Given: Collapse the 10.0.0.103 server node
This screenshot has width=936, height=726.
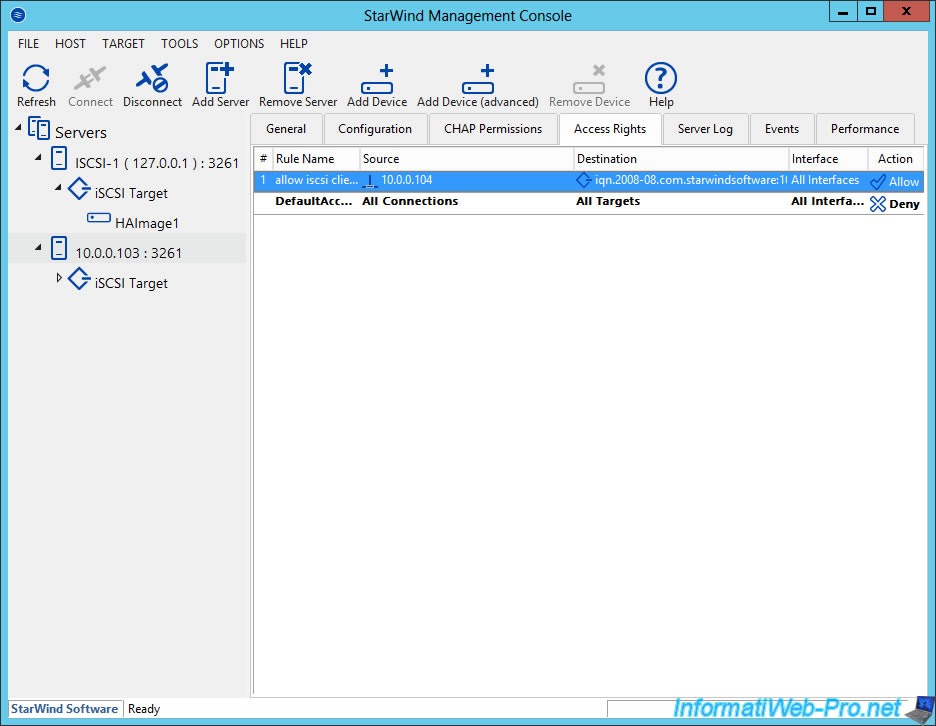Looking at the screenshot, I should coord(38,247).
